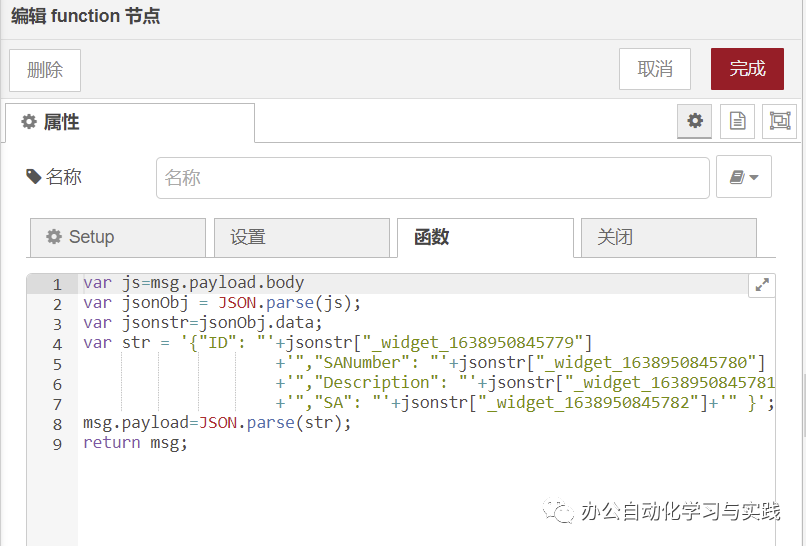The height and width of the screenshot is (546, 806).
Task: Click code line 'var jsonObj = JSON.parse(js);'
Action: (222, 303)
